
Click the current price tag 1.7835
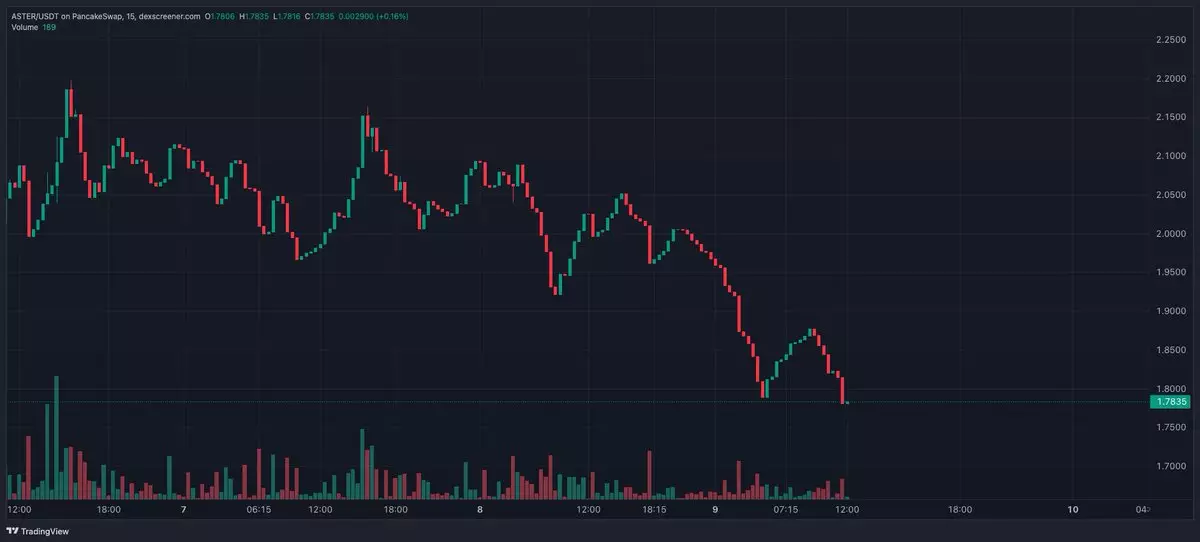(x=1170, y=402)
